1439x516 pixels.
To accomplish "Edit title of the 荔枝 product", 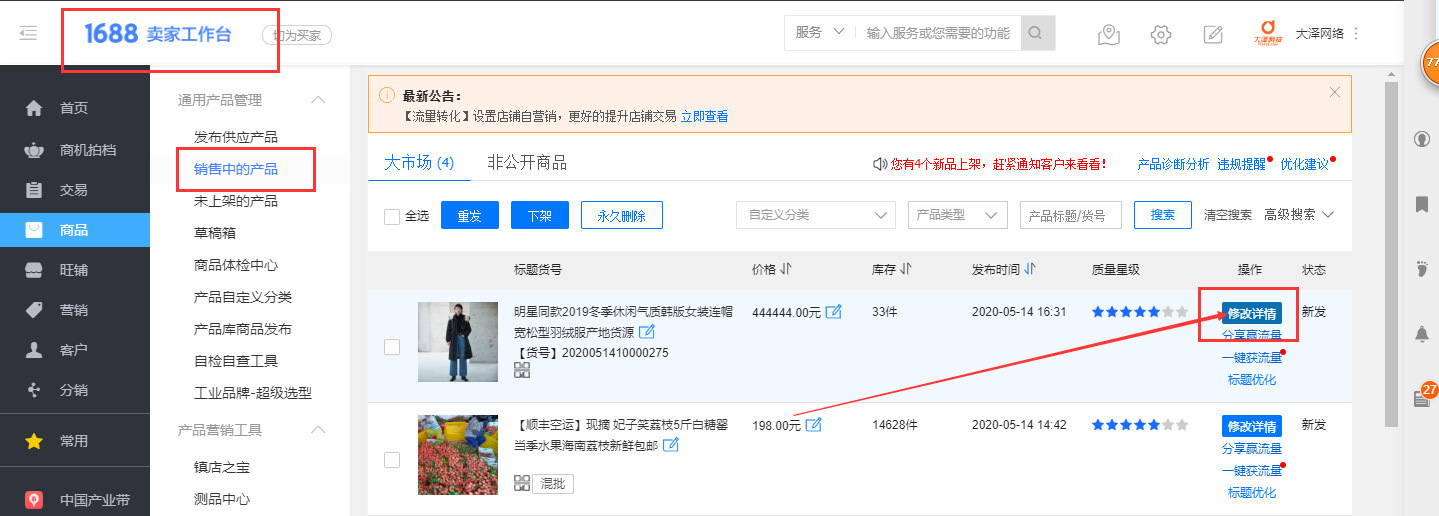I will tap(670, 444).
